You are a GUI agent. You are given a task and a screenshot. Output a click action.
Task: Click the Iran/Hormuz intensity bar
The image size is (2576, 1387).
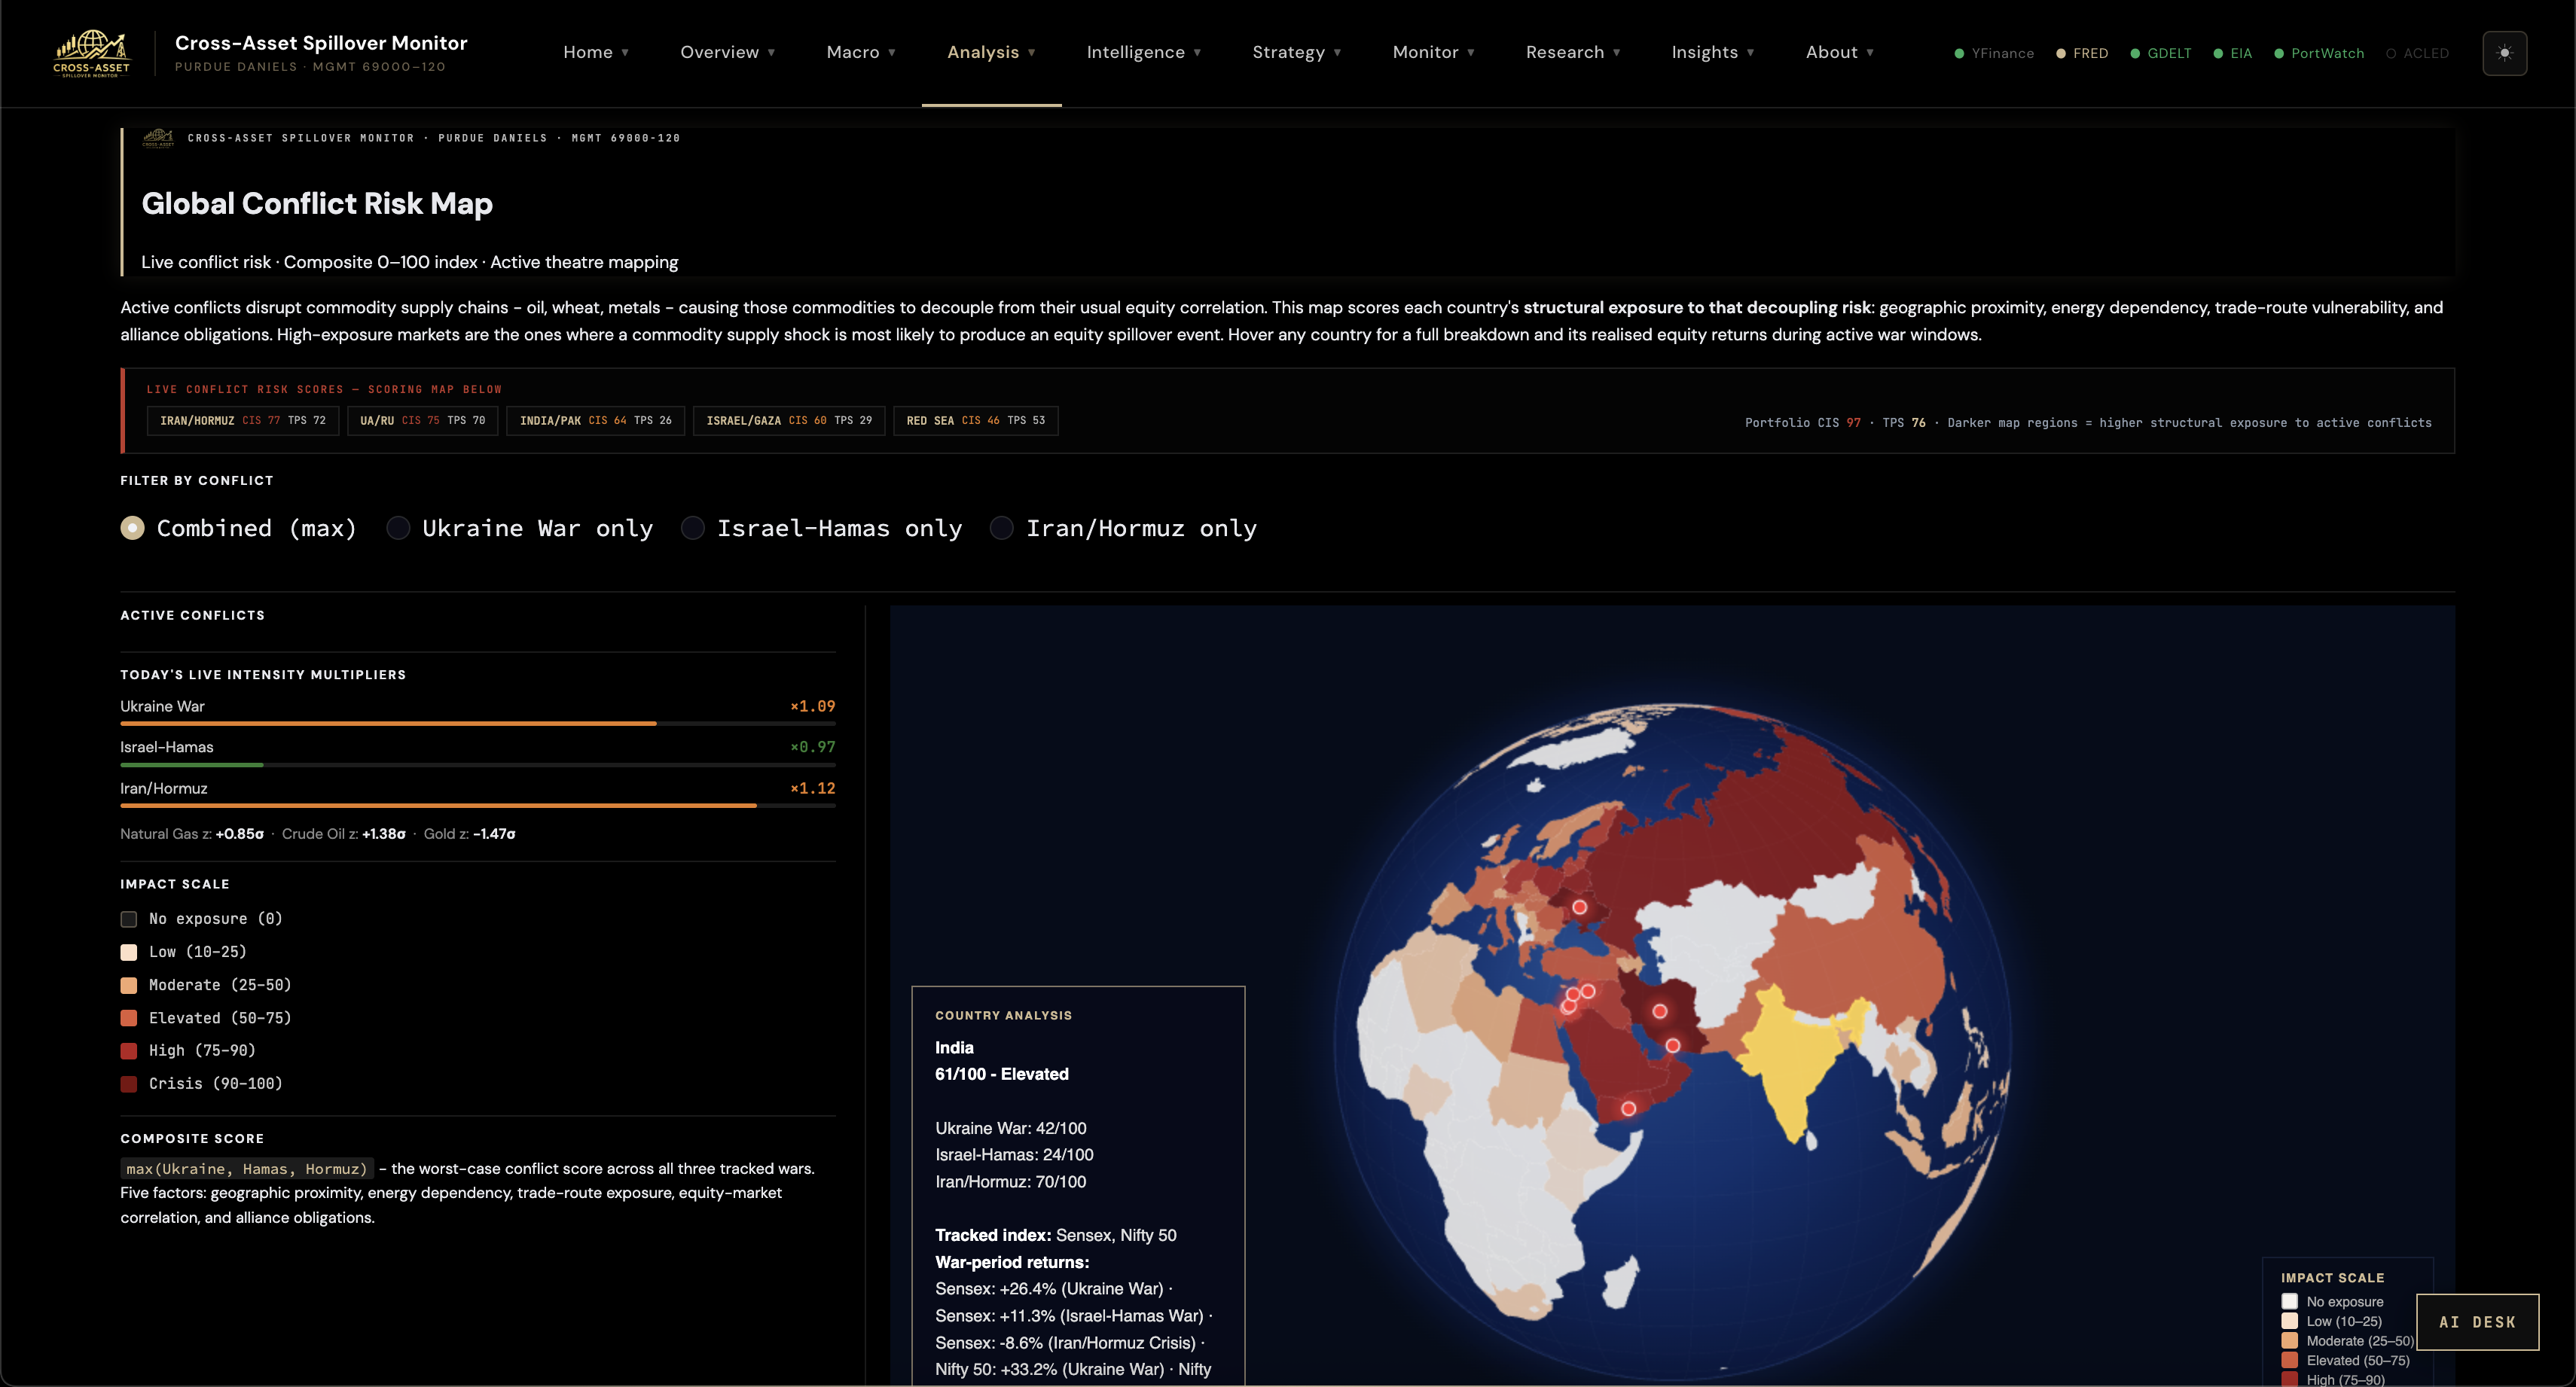(478, 805)
